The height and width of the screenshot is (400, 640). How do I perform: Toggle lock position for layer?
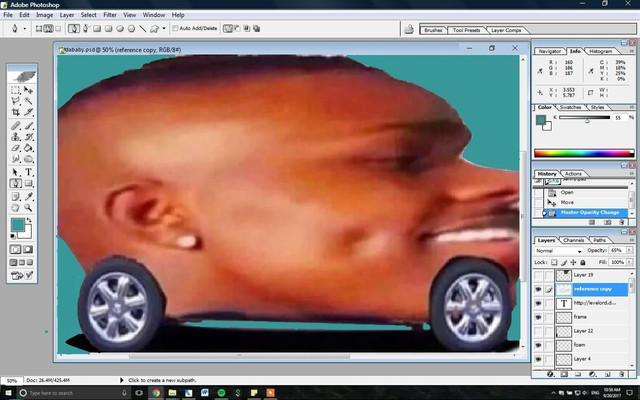coord(573,262)
